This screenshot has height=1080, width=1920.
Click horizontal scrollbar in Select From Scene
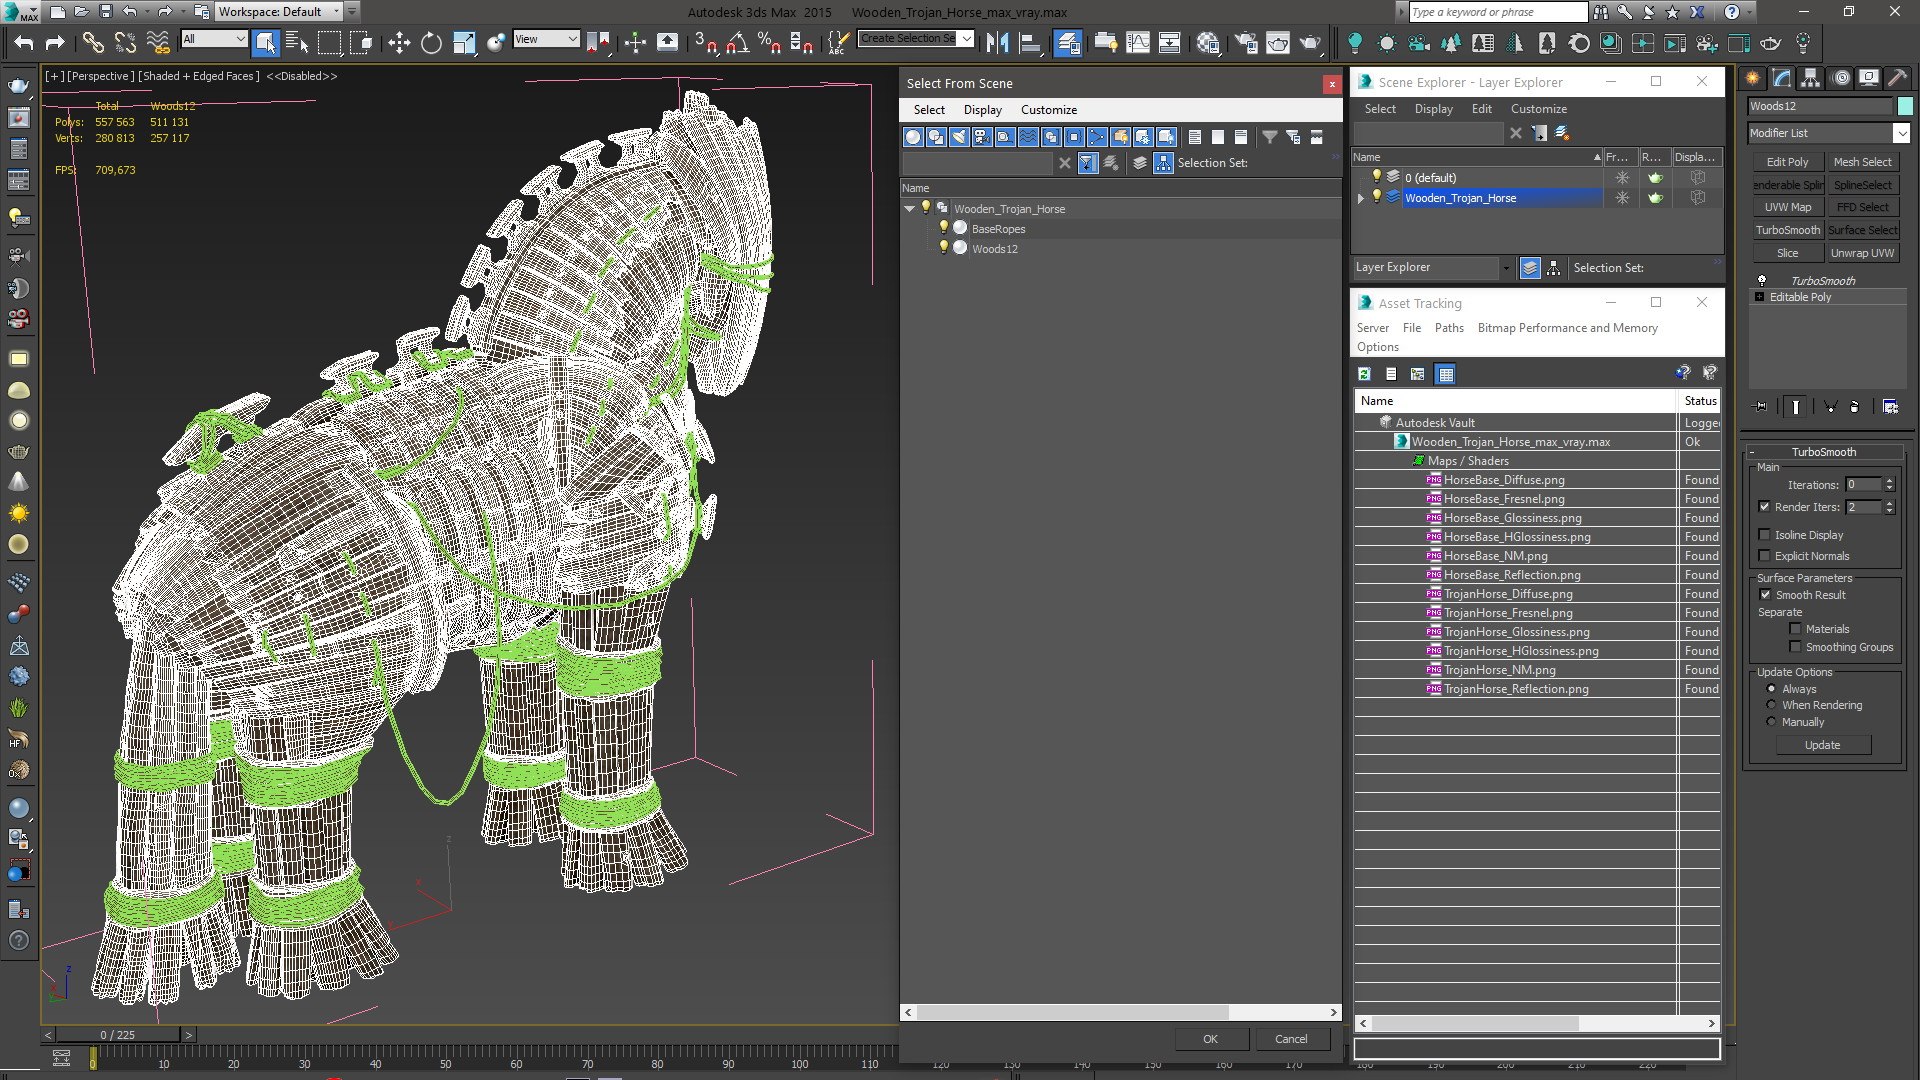1072,1012
